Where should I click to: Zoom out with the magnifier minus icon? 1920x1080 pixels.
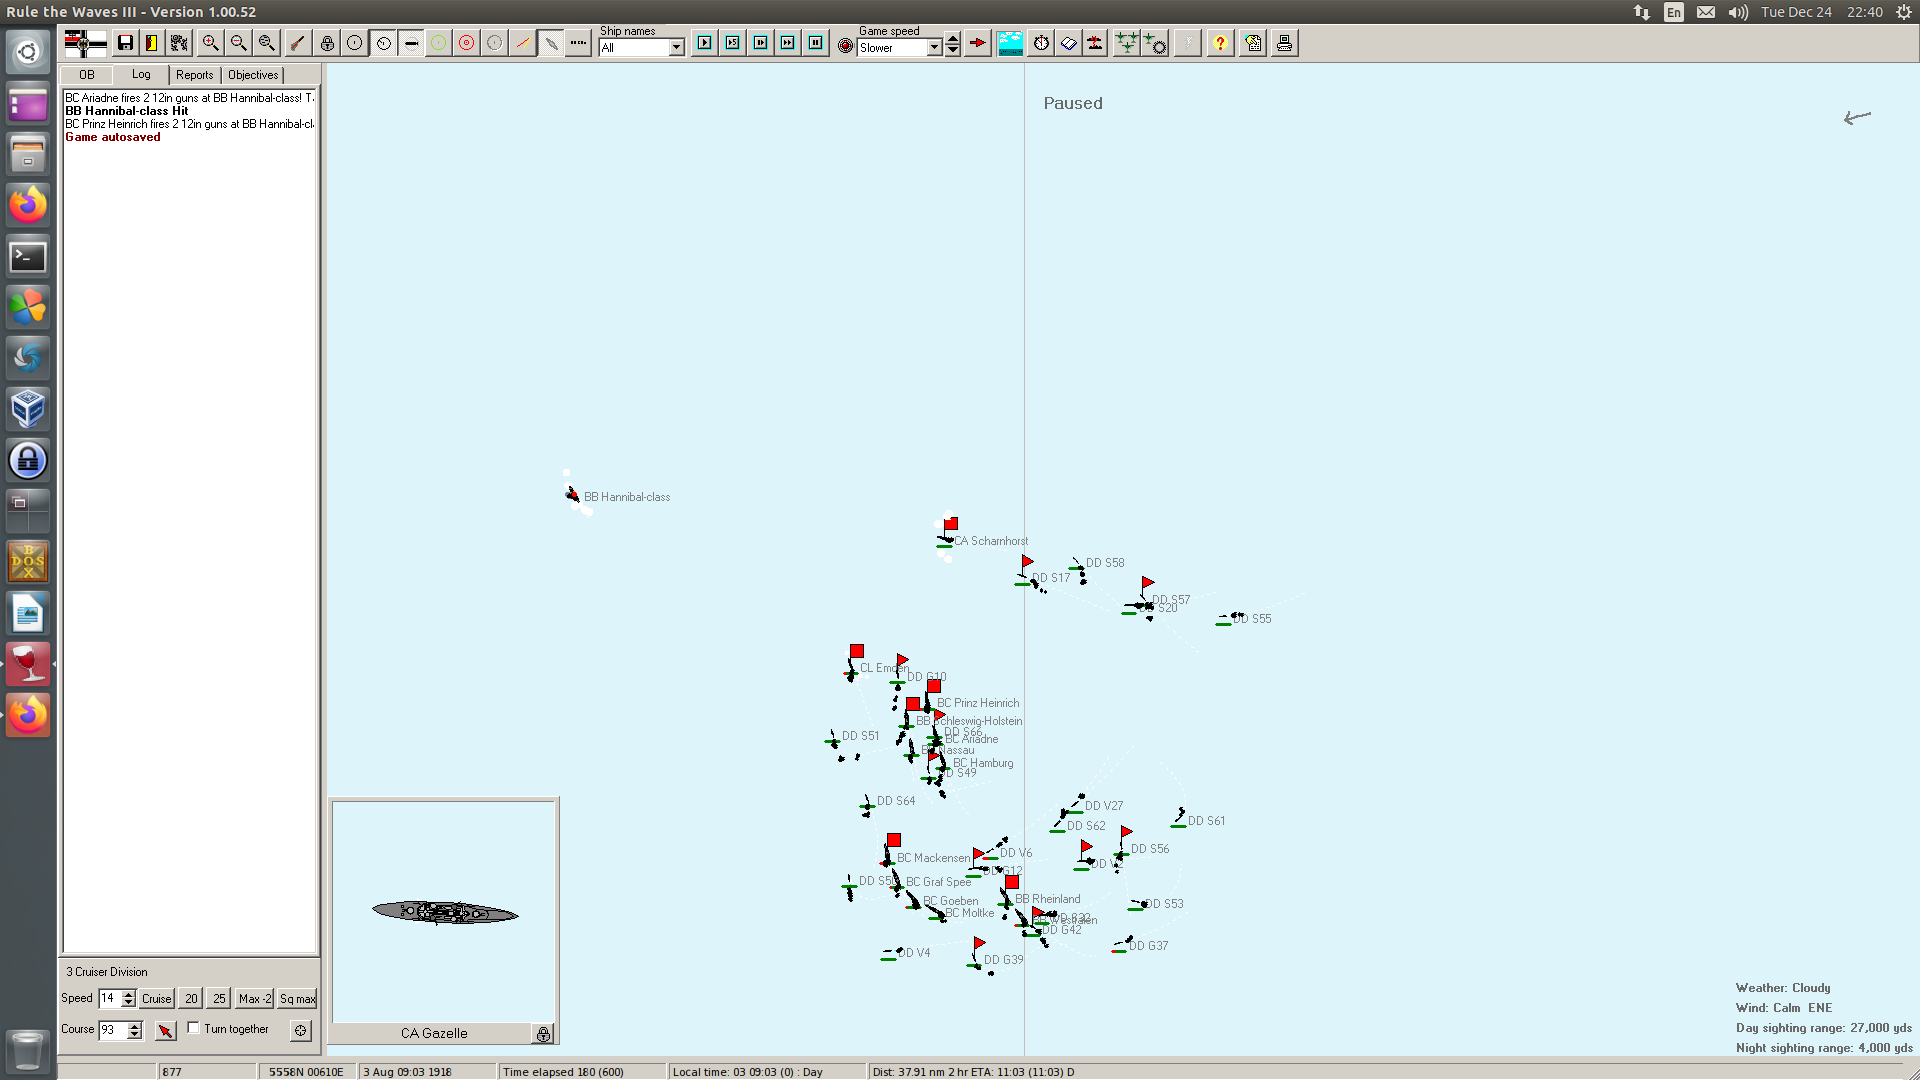[238, 43]
